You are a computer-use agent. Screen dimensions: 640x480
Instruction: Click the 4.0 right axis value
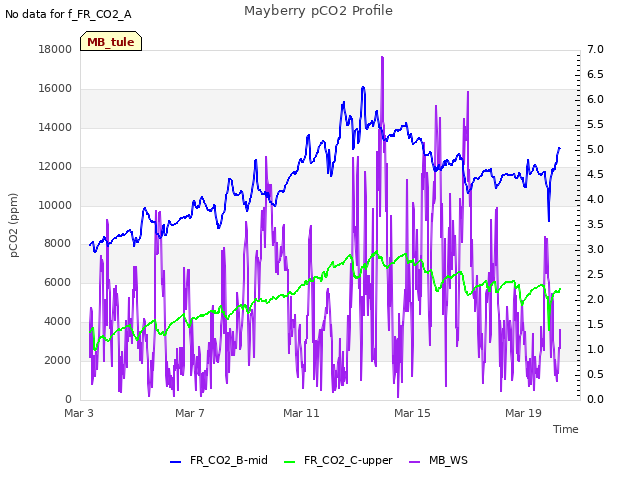pos(595,200)
